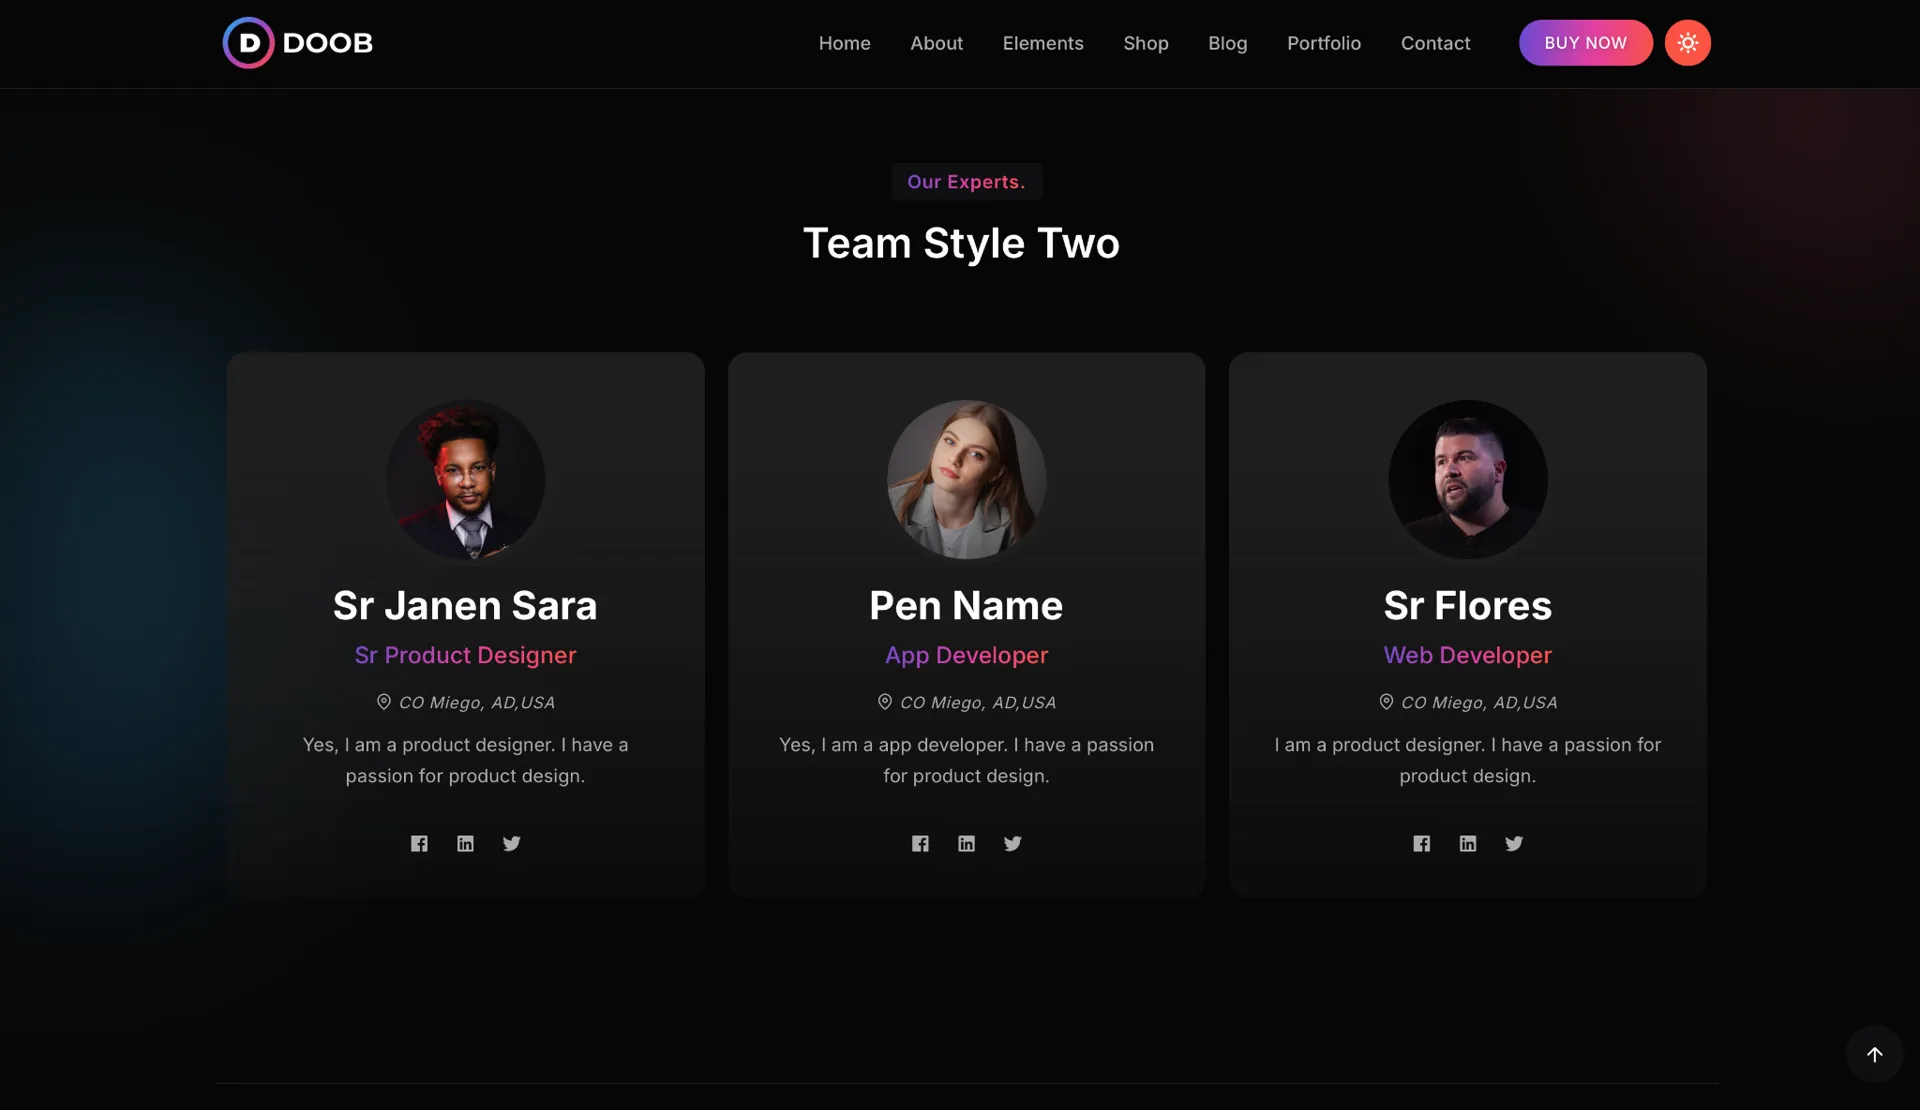Open Sr Janen Sara's Facebook icon
The image size is (1920, 1110).
[419, 844]
